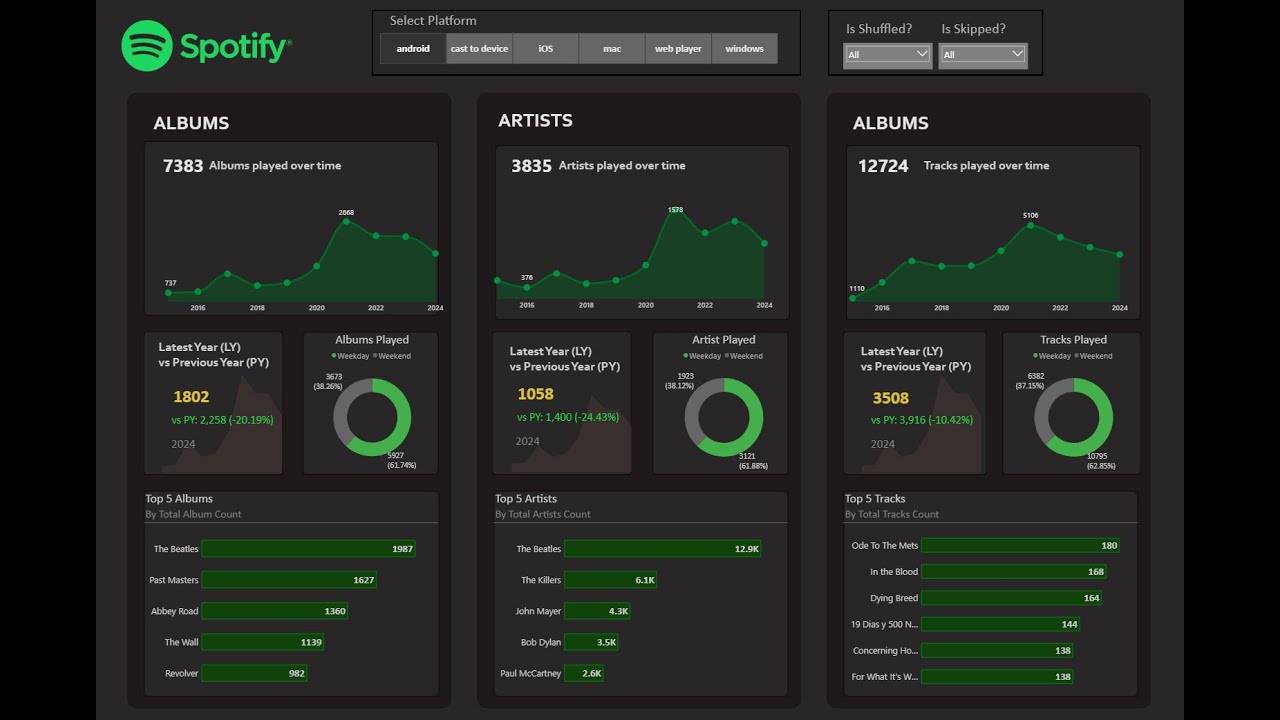Click the 1110 data point on tracks chart
Image resolution: width=1280 pixels, height=720 pixels.
[852, 298]
